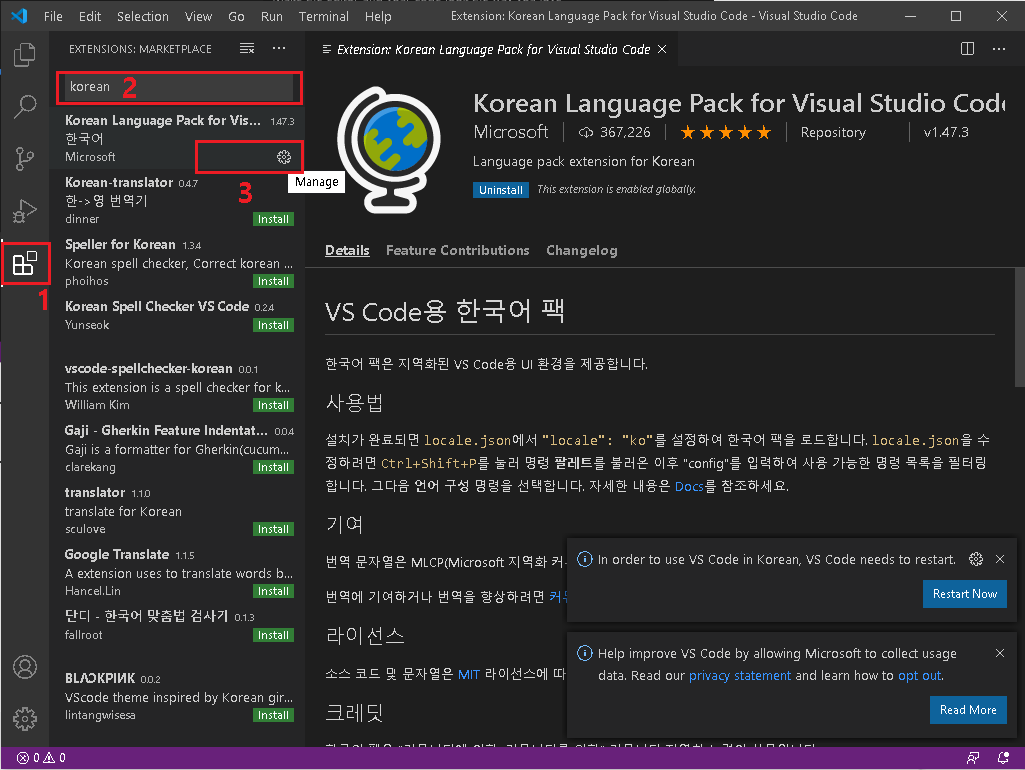Close the Korean Language Pack extension tab
The width and height of the screenshot is (1025, 770).
pos(662,50)
